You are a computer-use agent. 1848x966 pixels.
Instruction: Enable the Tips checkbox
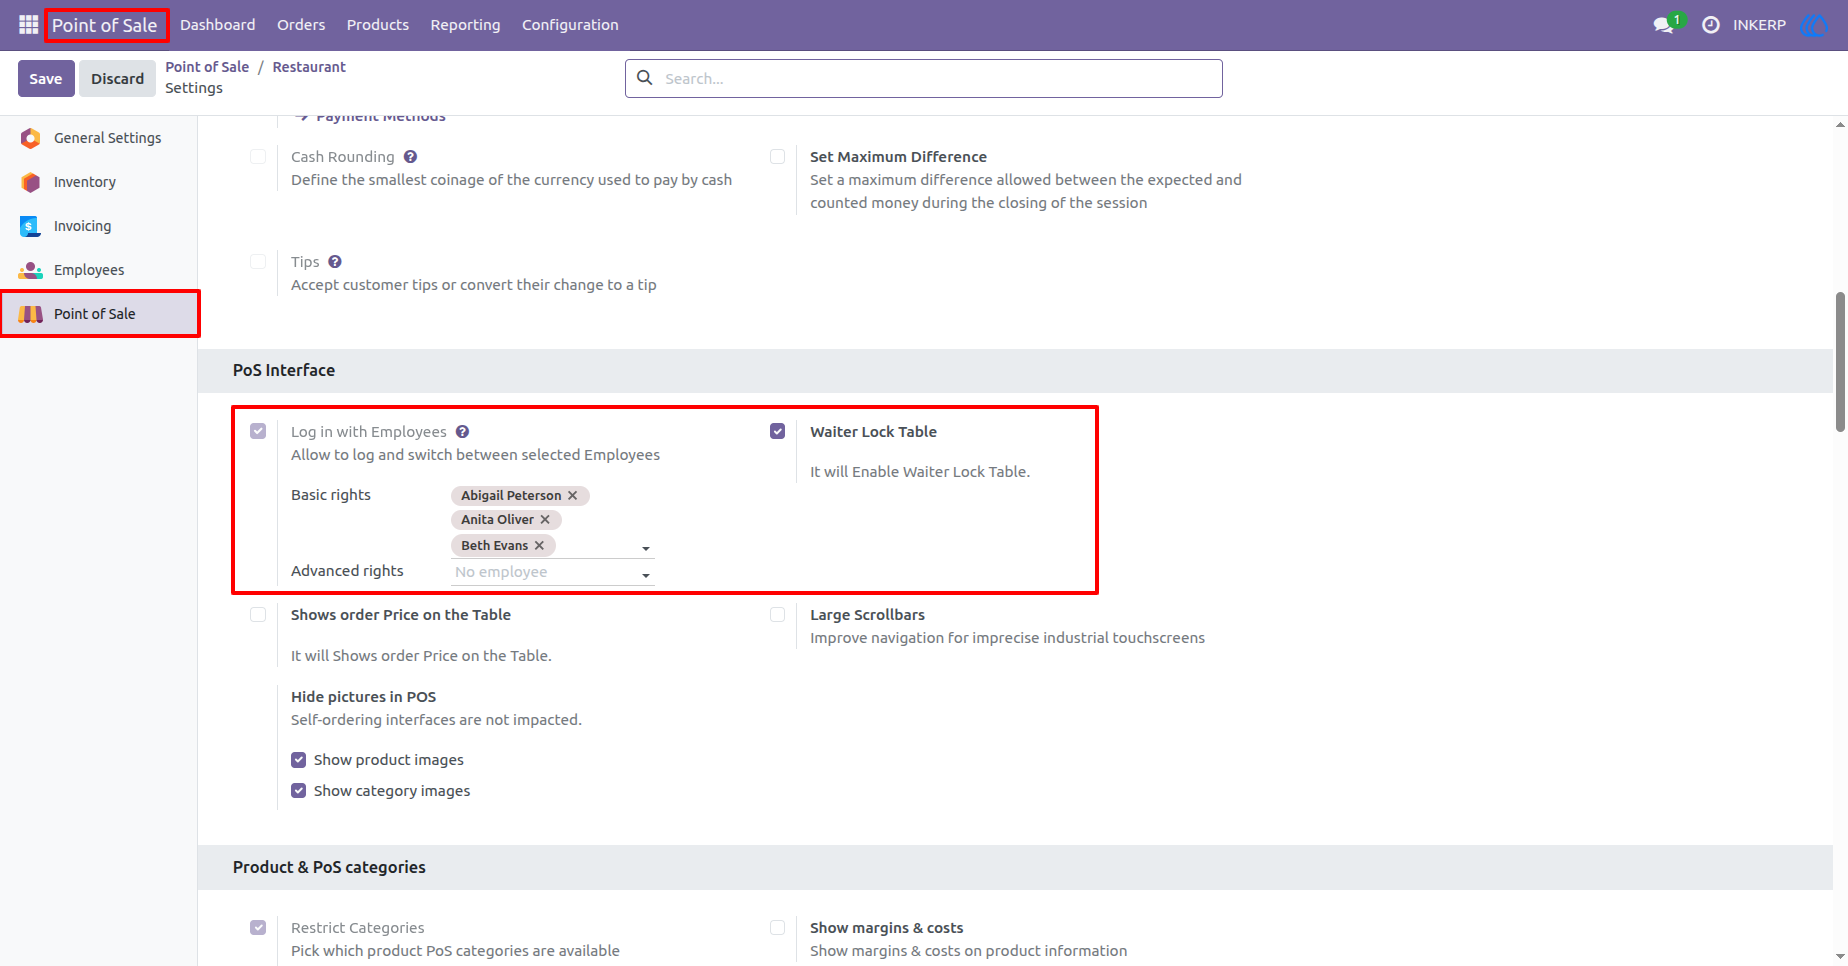(x=258, y=262)
